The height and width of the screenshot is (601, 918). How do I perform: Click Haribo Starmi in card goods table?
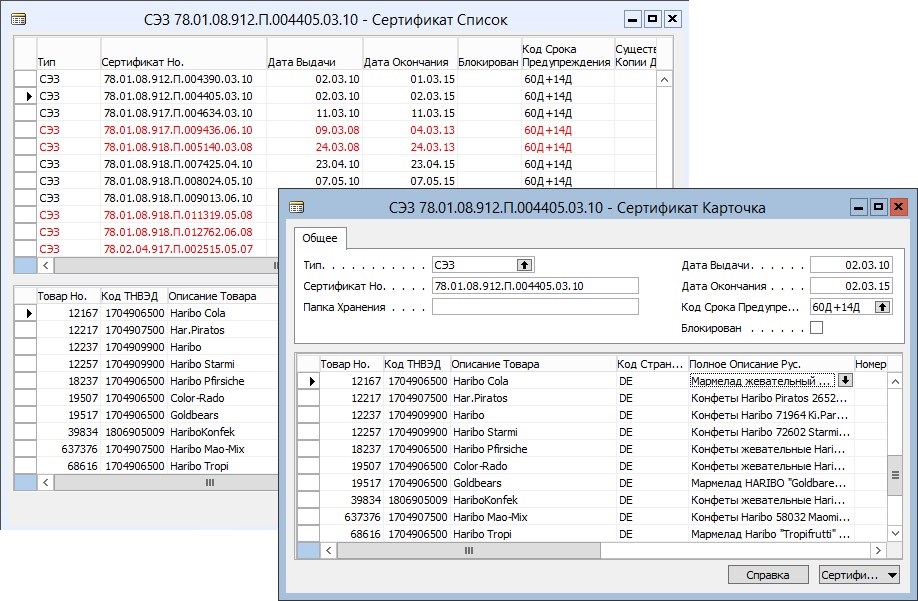pyautogui.click(x=485, y=432)
